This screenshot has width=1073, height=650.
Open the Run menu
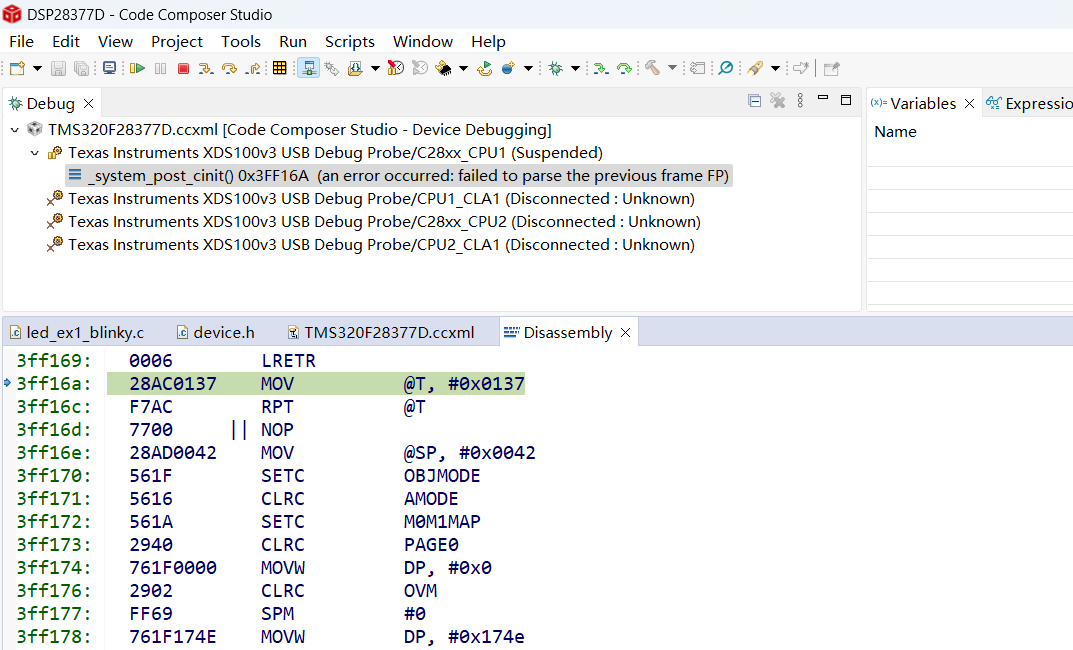pos(292,41)
